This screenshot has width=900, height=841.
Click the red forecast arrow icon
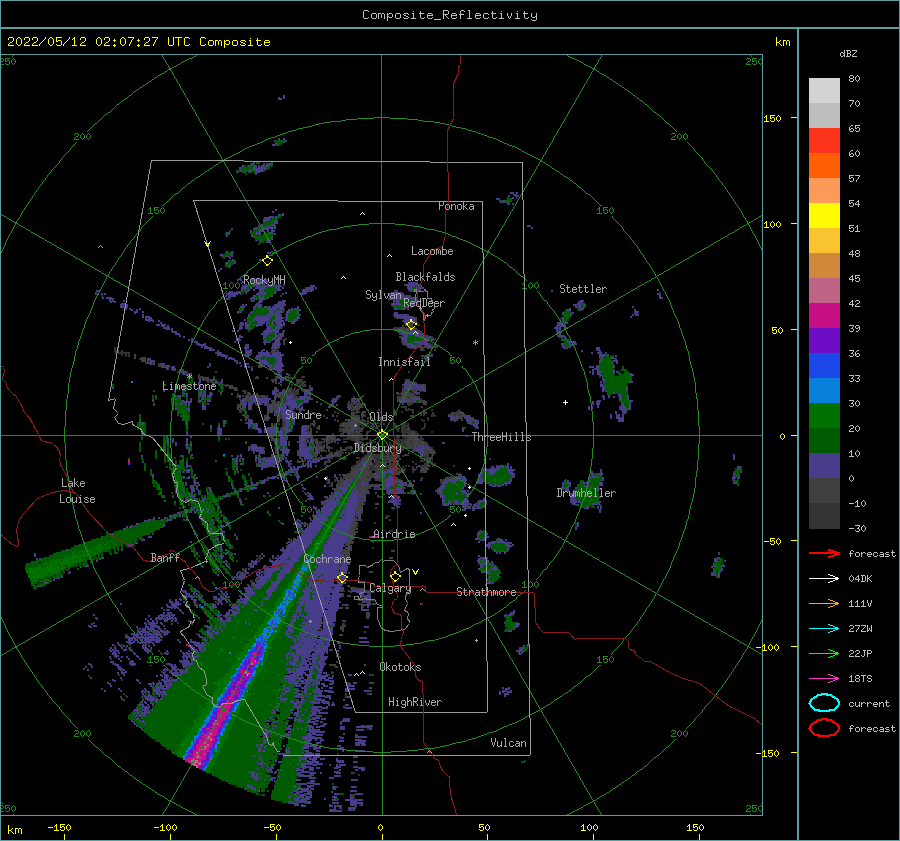(824, 553)
